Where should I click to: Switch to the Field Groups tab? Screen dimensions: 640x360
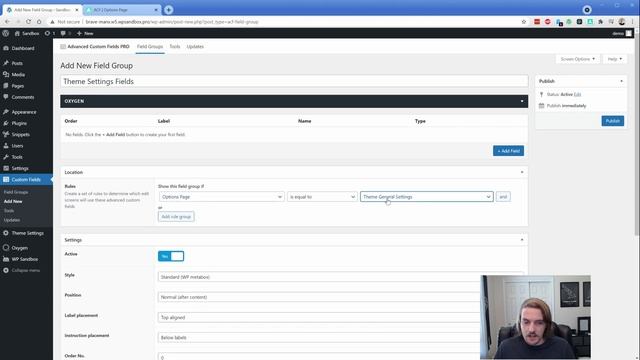(150, 47)
